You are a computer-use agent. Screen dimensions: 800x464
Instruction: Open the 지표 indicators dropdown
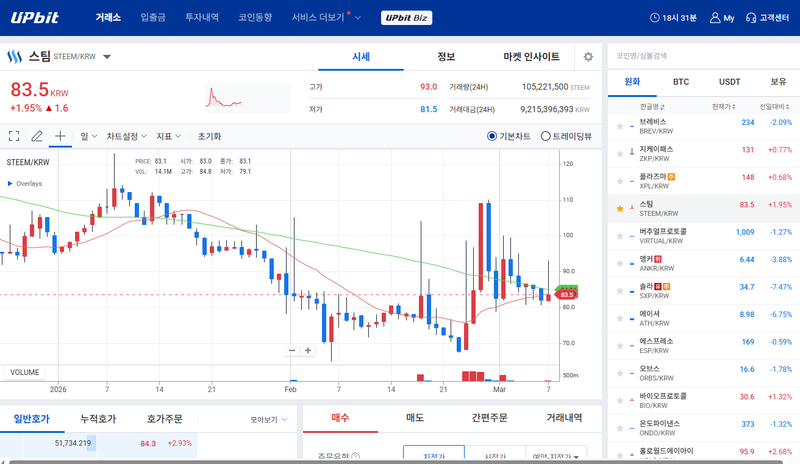point(168,136)
